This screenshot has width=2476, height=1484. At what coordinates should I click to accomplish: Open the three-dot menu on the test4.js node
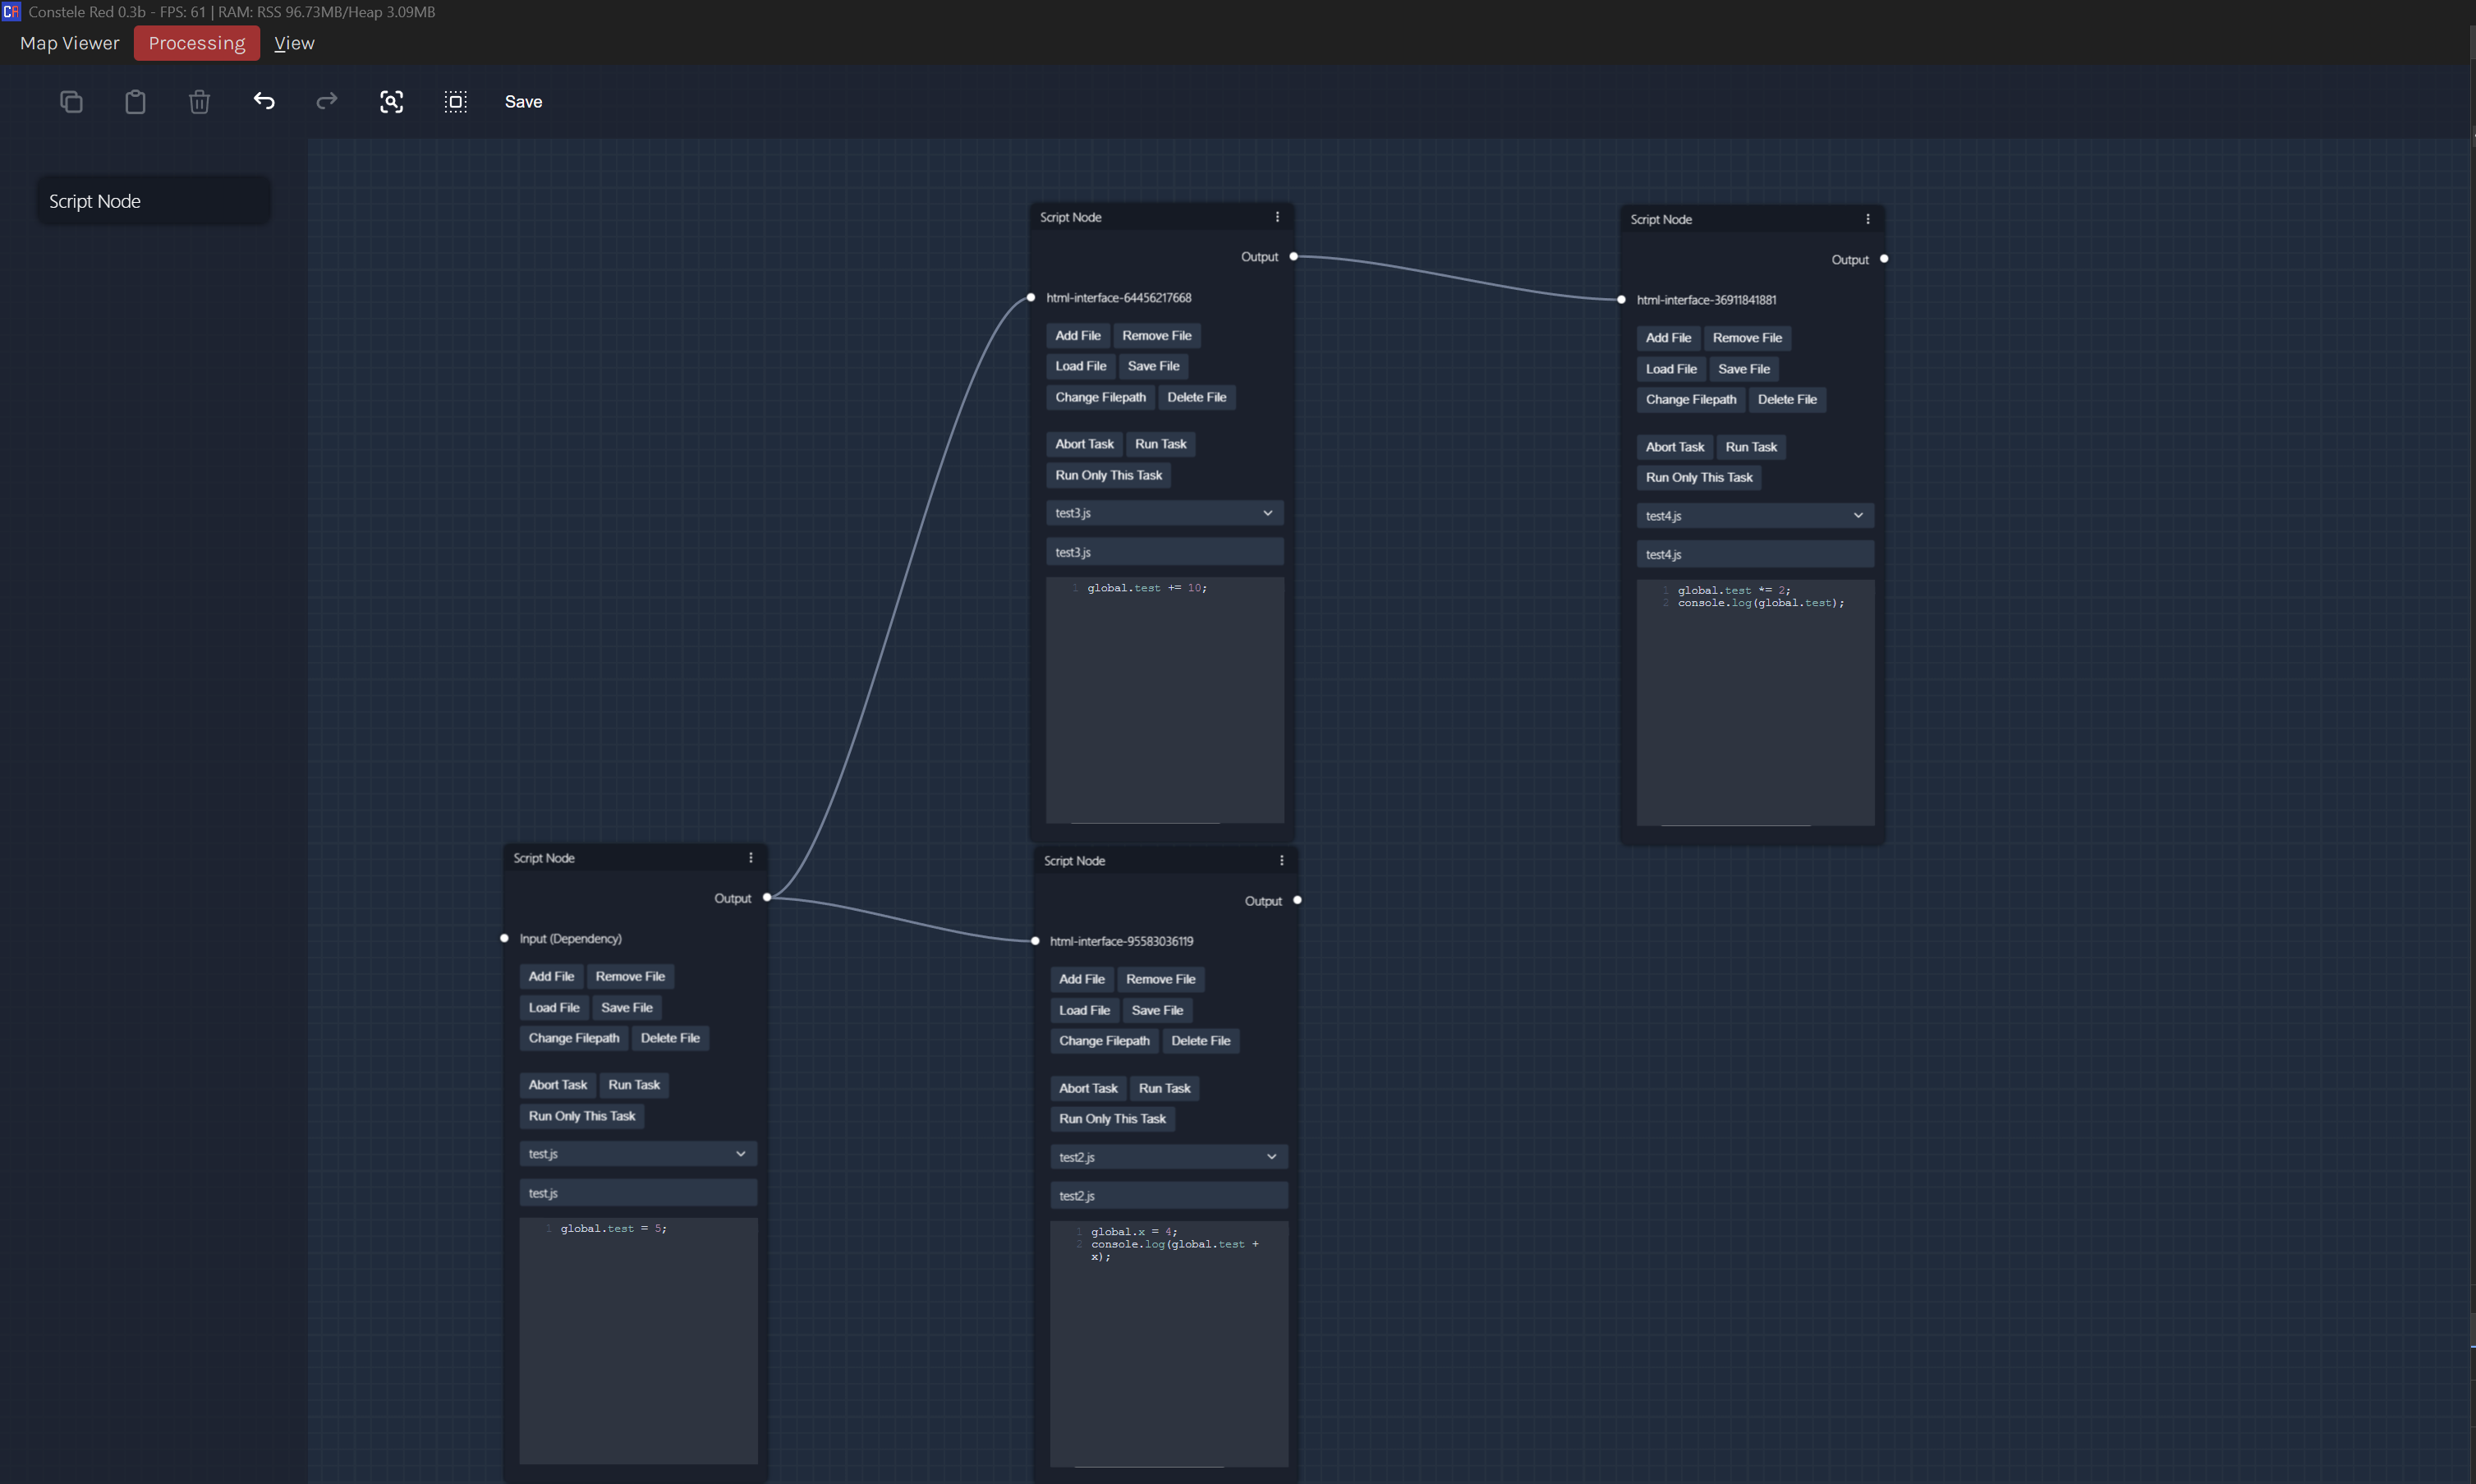(x=1867, y=219)
